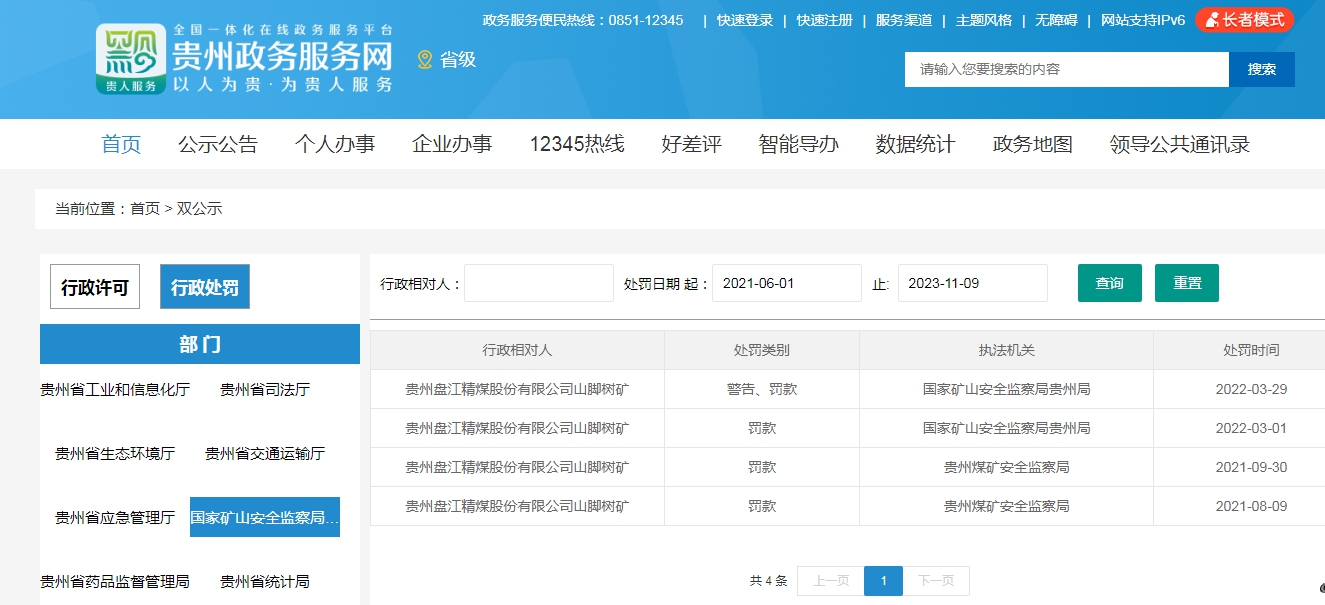Viewport: 1325px width, 605px height.
Task: Switch to the 行政许可 tab
Action: click(x=95, y=288)
